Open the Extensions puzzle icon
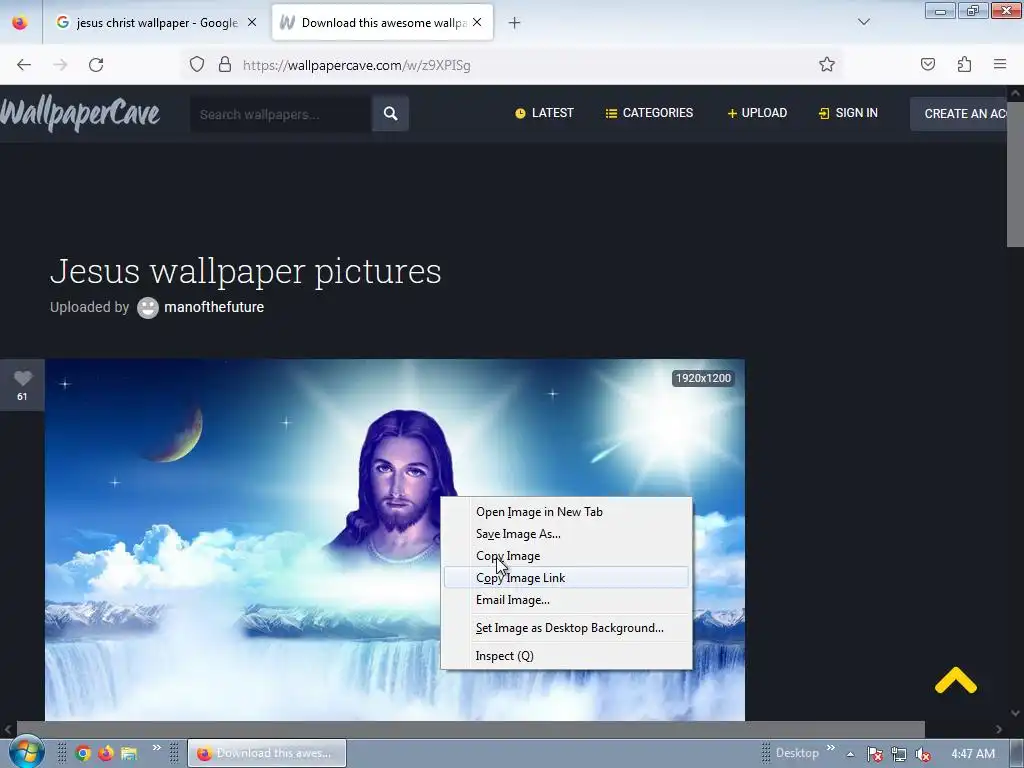This screenshot has height=768, width=1024. pos(964,64)
